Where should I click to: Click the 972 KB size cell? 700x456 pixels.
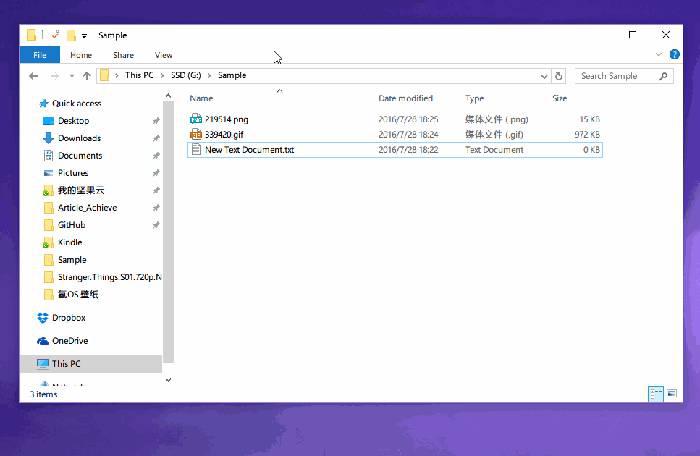(x=587, y=134)
